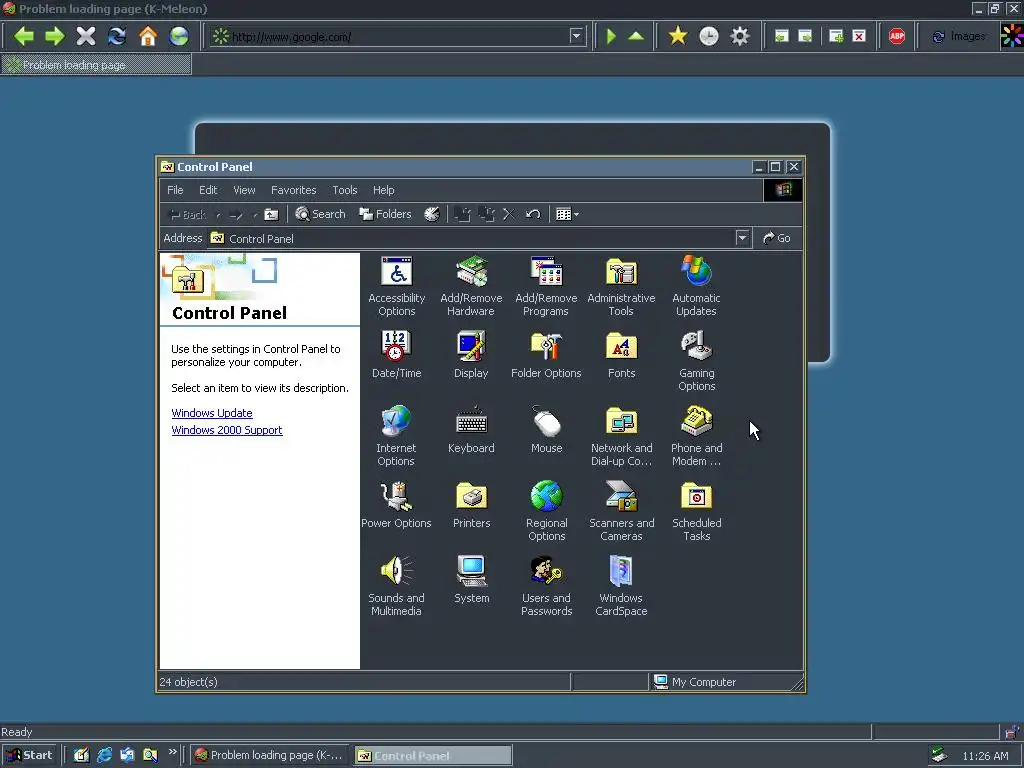1024x768 pixels.
Task: Open Automatic Updates applet
Action: (x=696, y=286)
